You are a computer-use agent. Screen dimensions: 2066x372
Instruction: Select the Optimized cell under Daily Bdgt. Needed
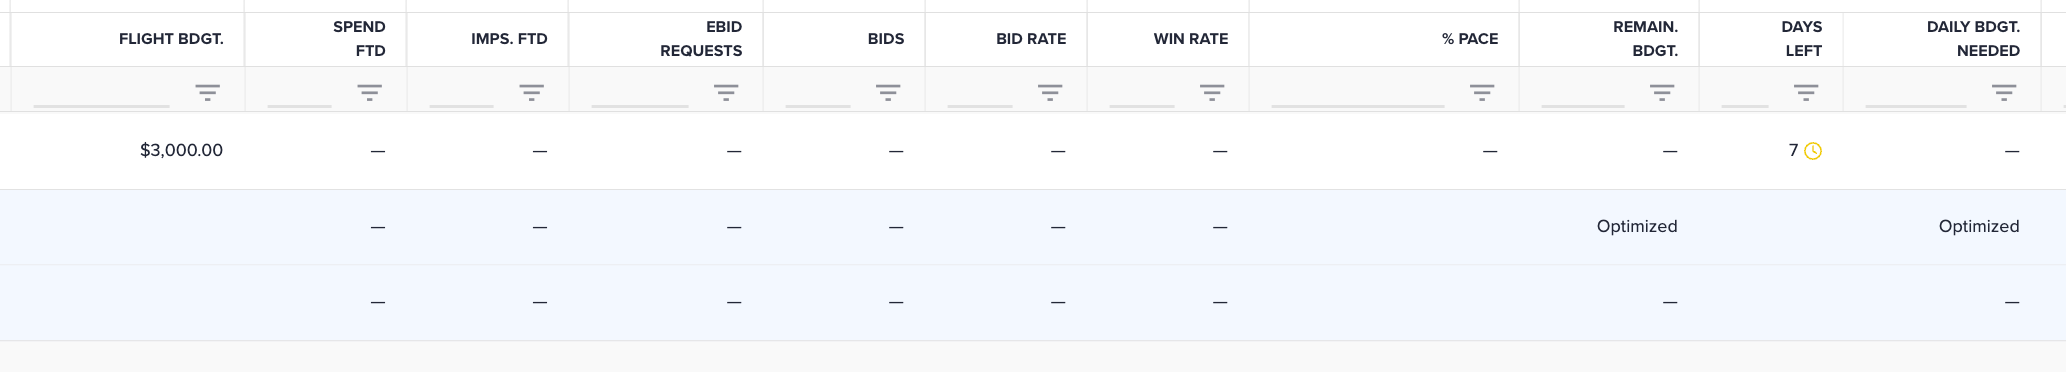pyautogui.click(x=1978, y=226)
